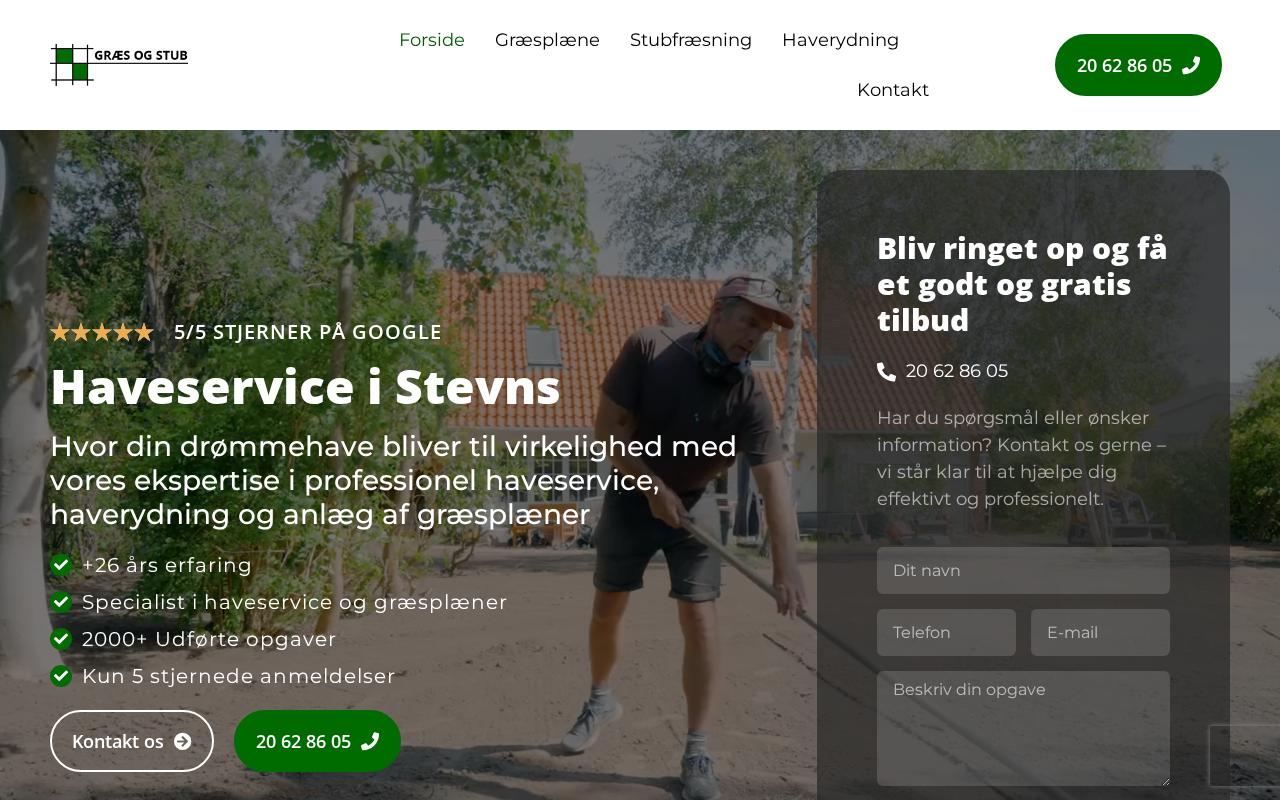This screenshot has height=800, width=1280.
Task: Click the phone icon in header button
Action: pos(1191,65)
